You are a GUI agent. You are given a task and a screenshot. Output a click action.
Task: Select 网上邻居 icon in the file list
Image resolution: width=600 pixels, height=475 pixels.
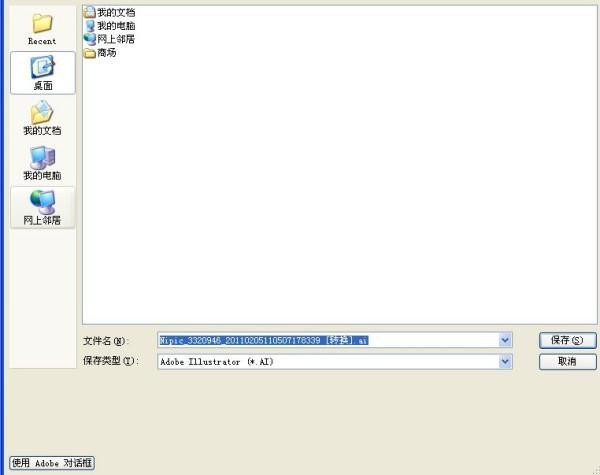click(x=90, y=39)
